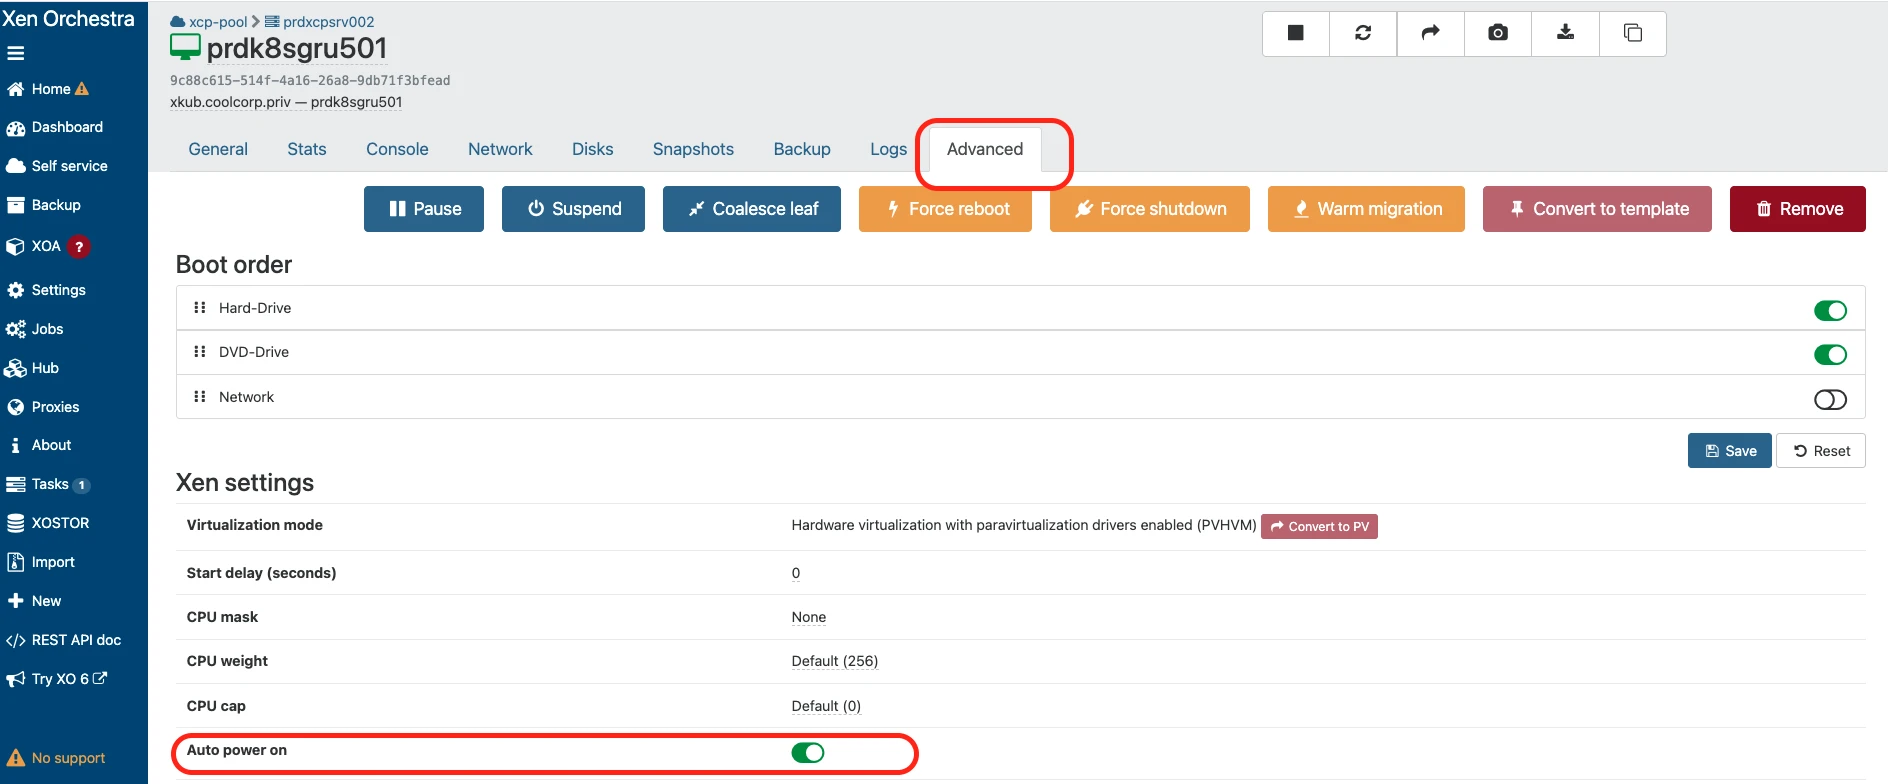Switch to the General tab
This screenshot has height=784, width=1888.
218,149
